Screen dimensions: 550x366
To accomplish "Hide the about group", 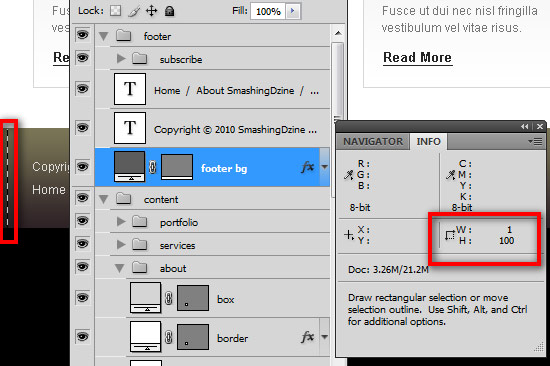I will click(x=82, y=267).
